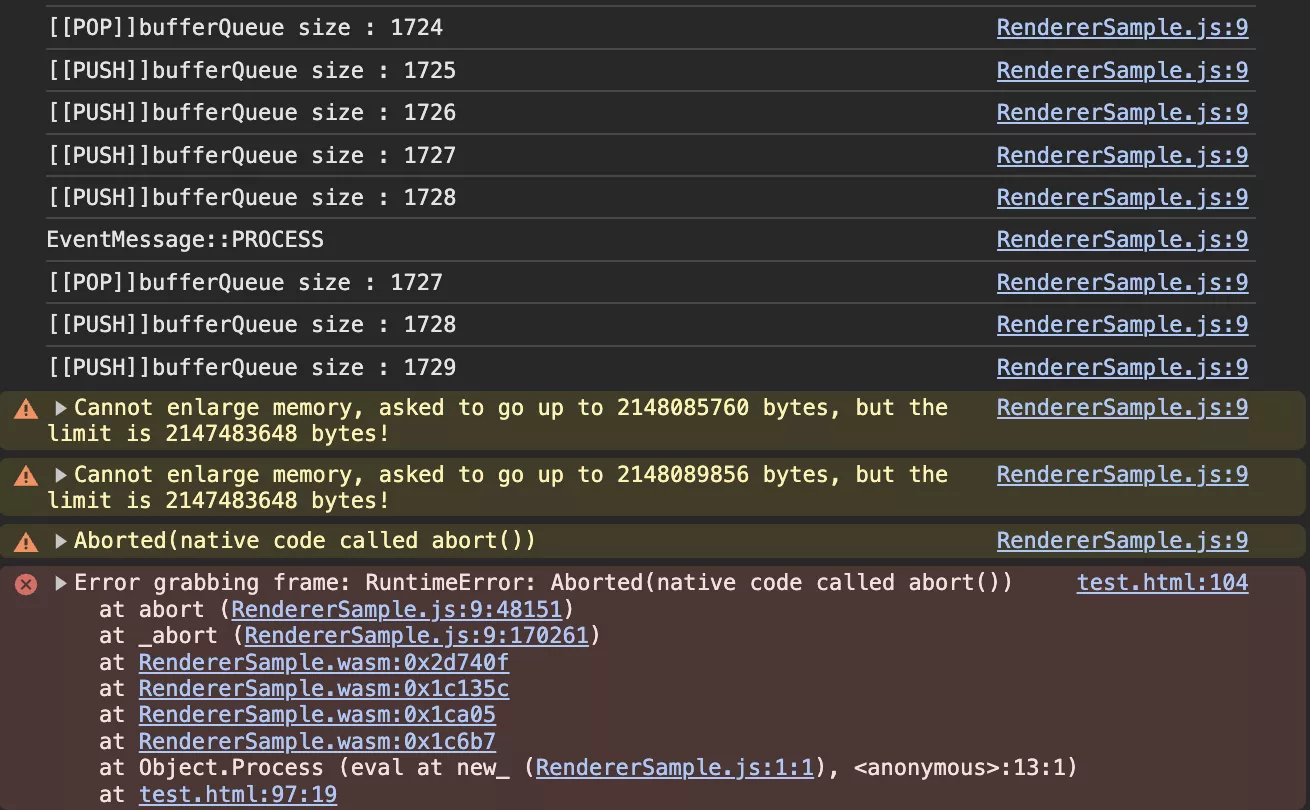Open source link for EventMessage::PROCESS log

pyautogui.click(x=1122, y=240)
